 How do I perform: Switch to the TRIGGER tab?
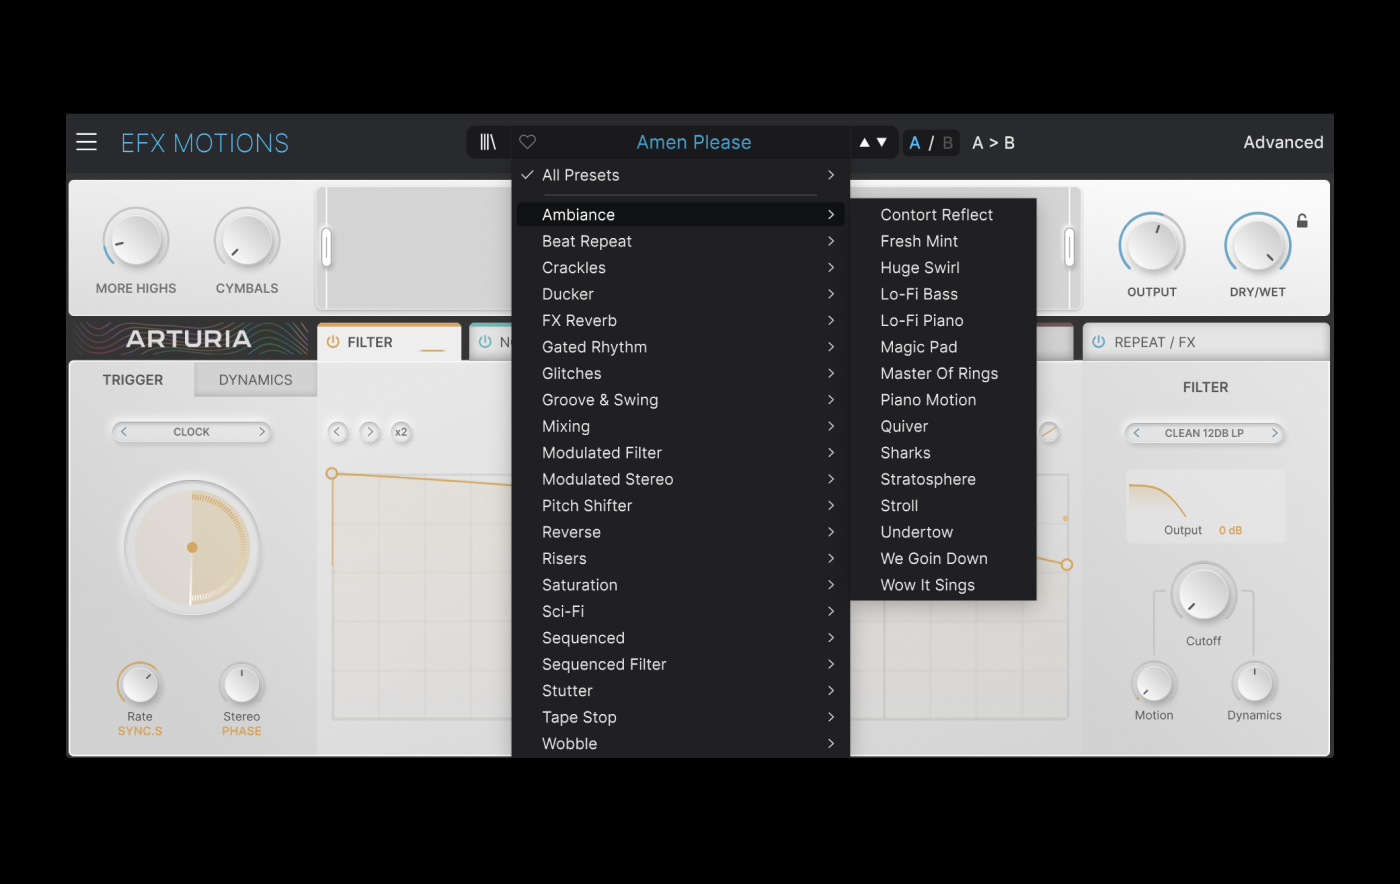[132, 380]
